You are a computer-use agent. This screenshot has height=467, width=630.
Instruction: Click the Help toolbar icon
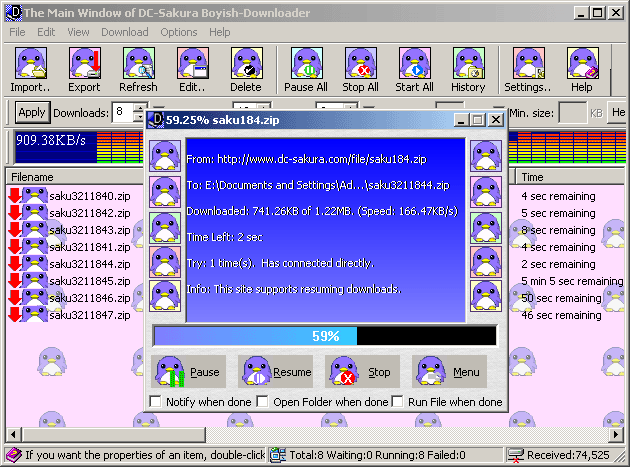[583, 63]
